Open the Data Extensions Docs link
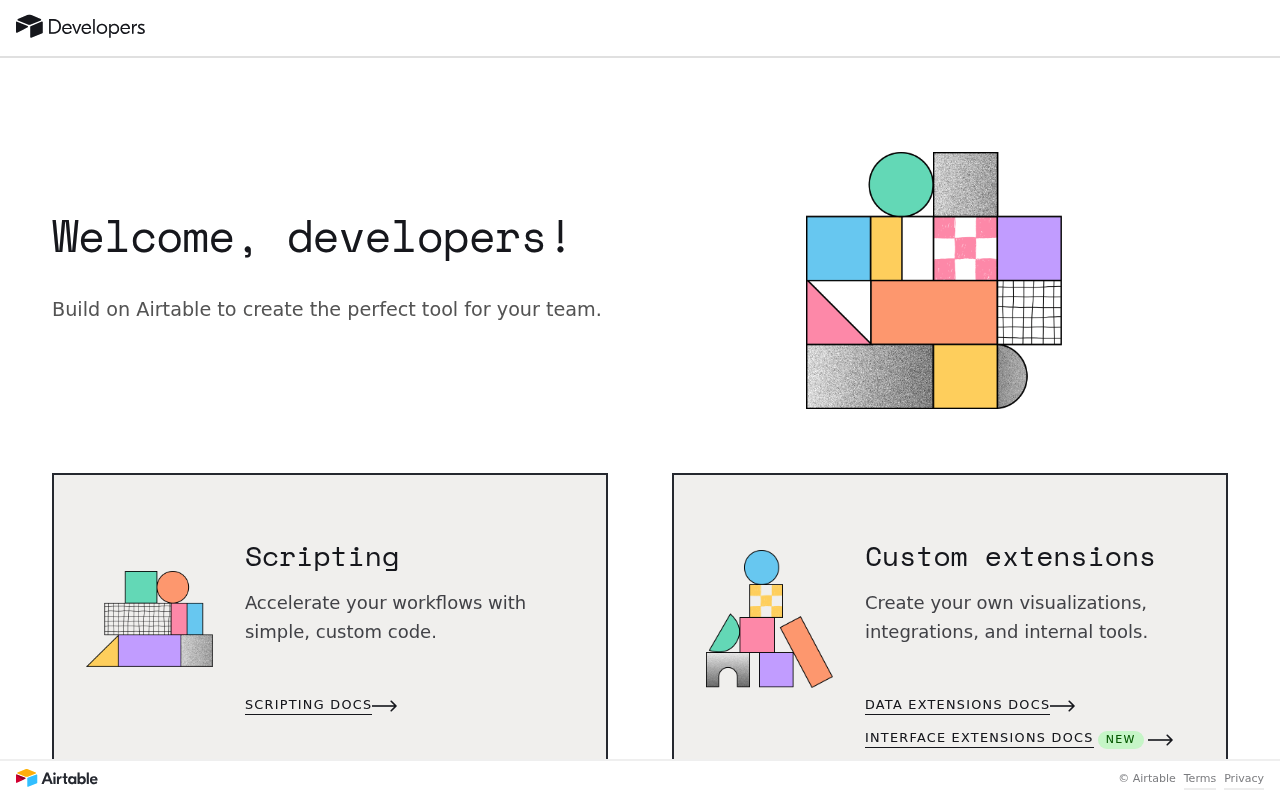This screenshot has height=800, width=1280. [957, 705]
